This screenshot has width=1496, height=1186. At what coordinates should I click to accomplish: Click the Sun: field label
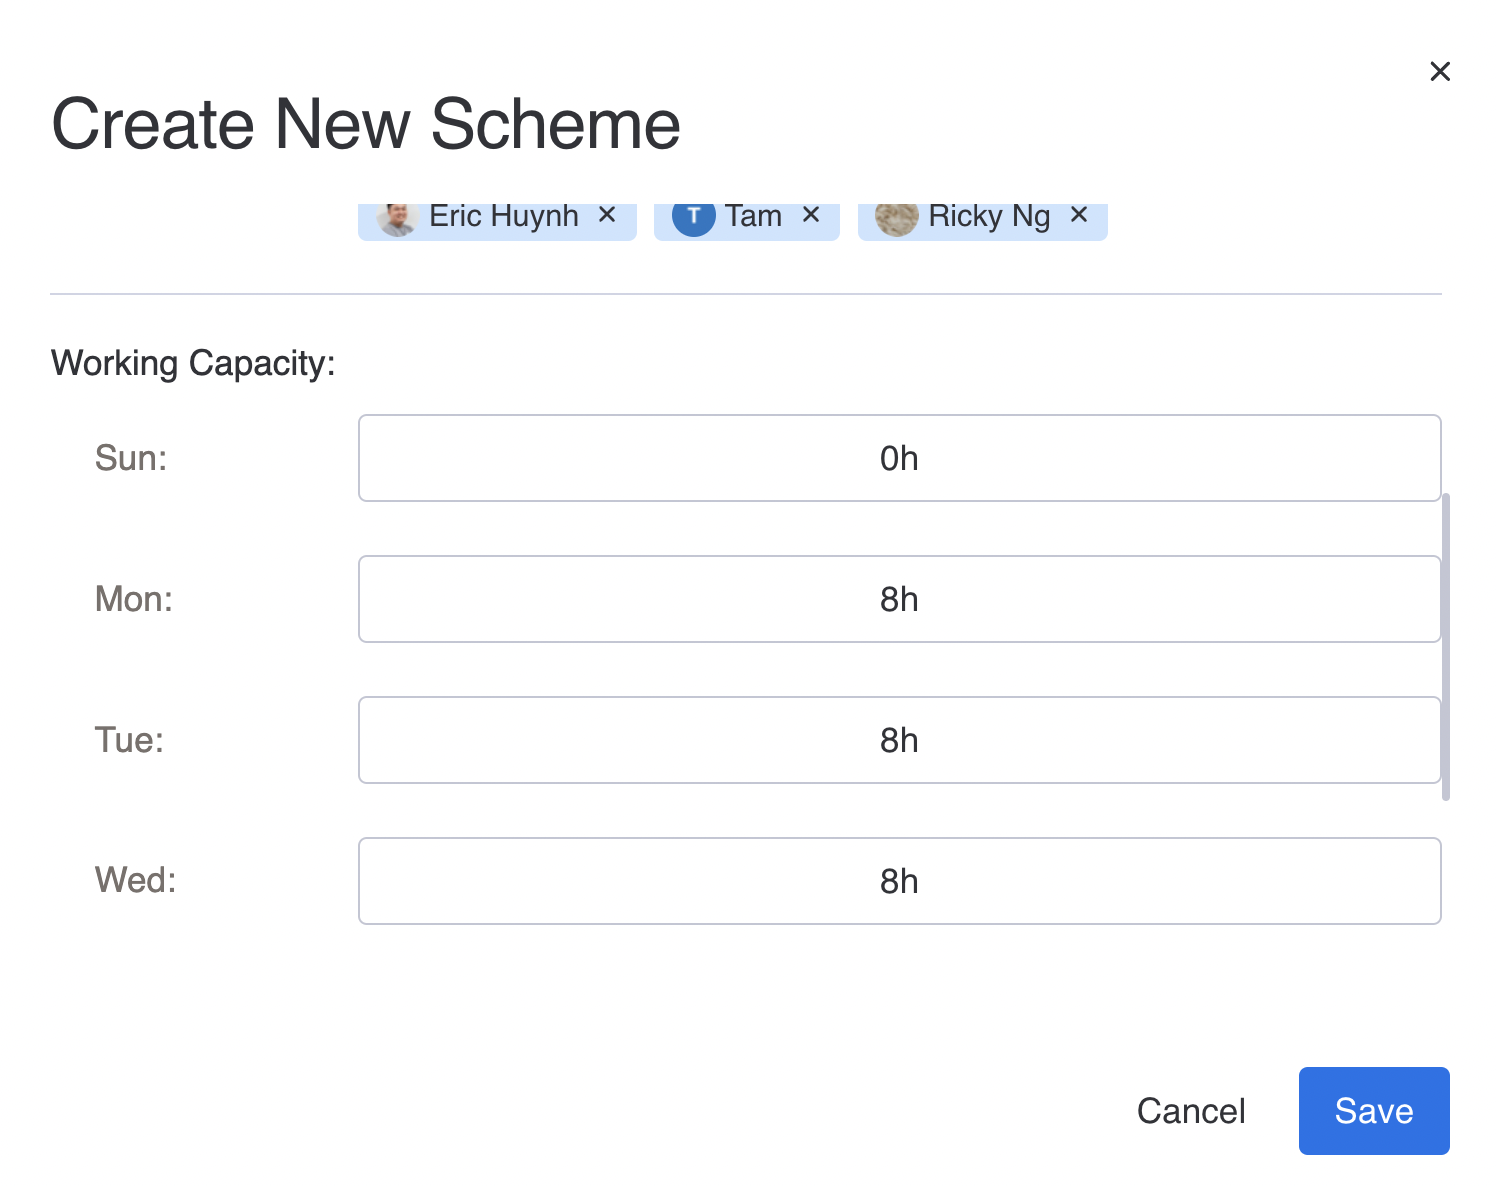[x=131, y=458]
